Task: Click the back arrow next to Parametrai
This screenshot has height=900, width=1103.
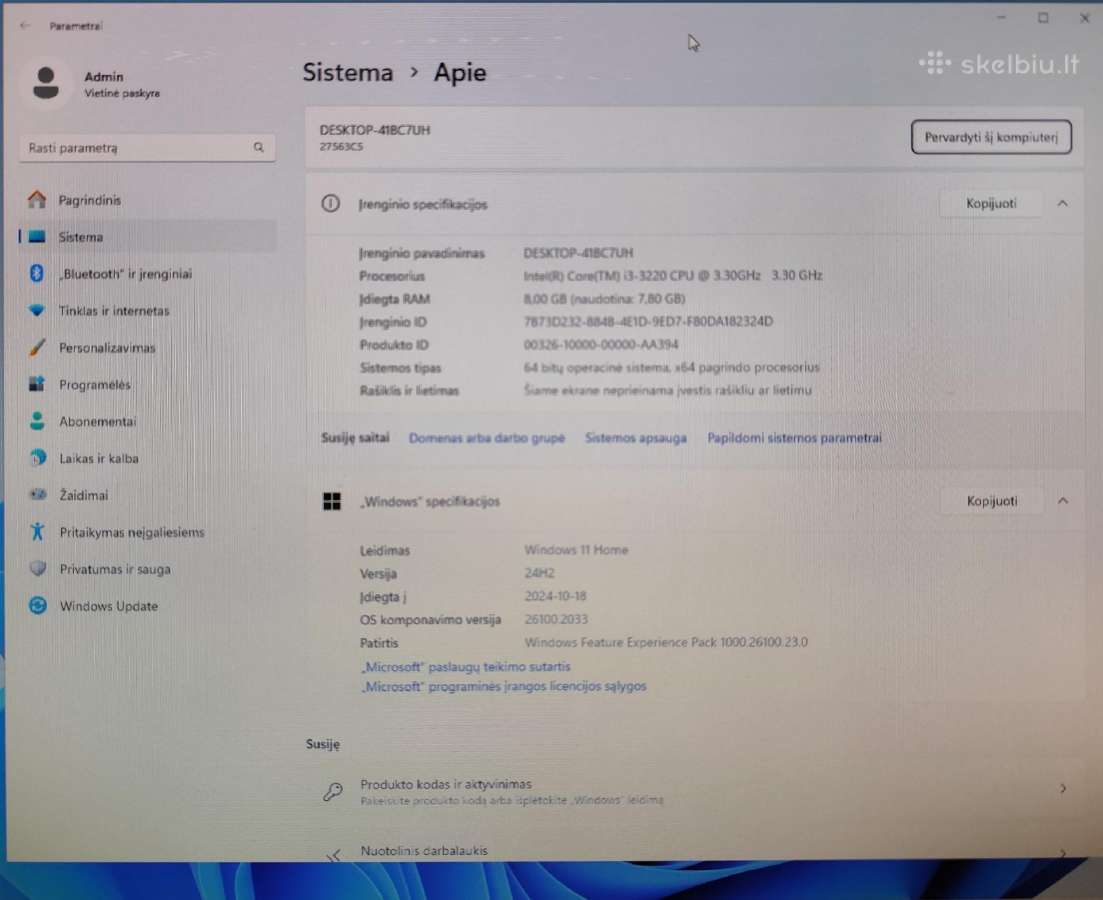Action: tap(25, 26)
